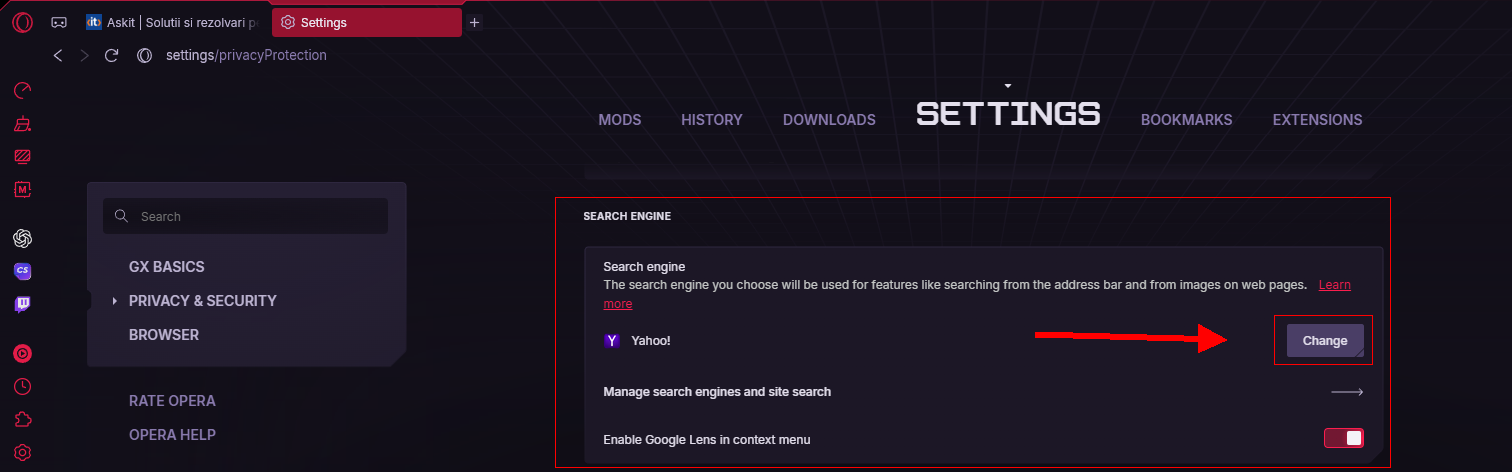Open a new tab with plus button
Screen dimensions: 1512x472
point(474,22)
